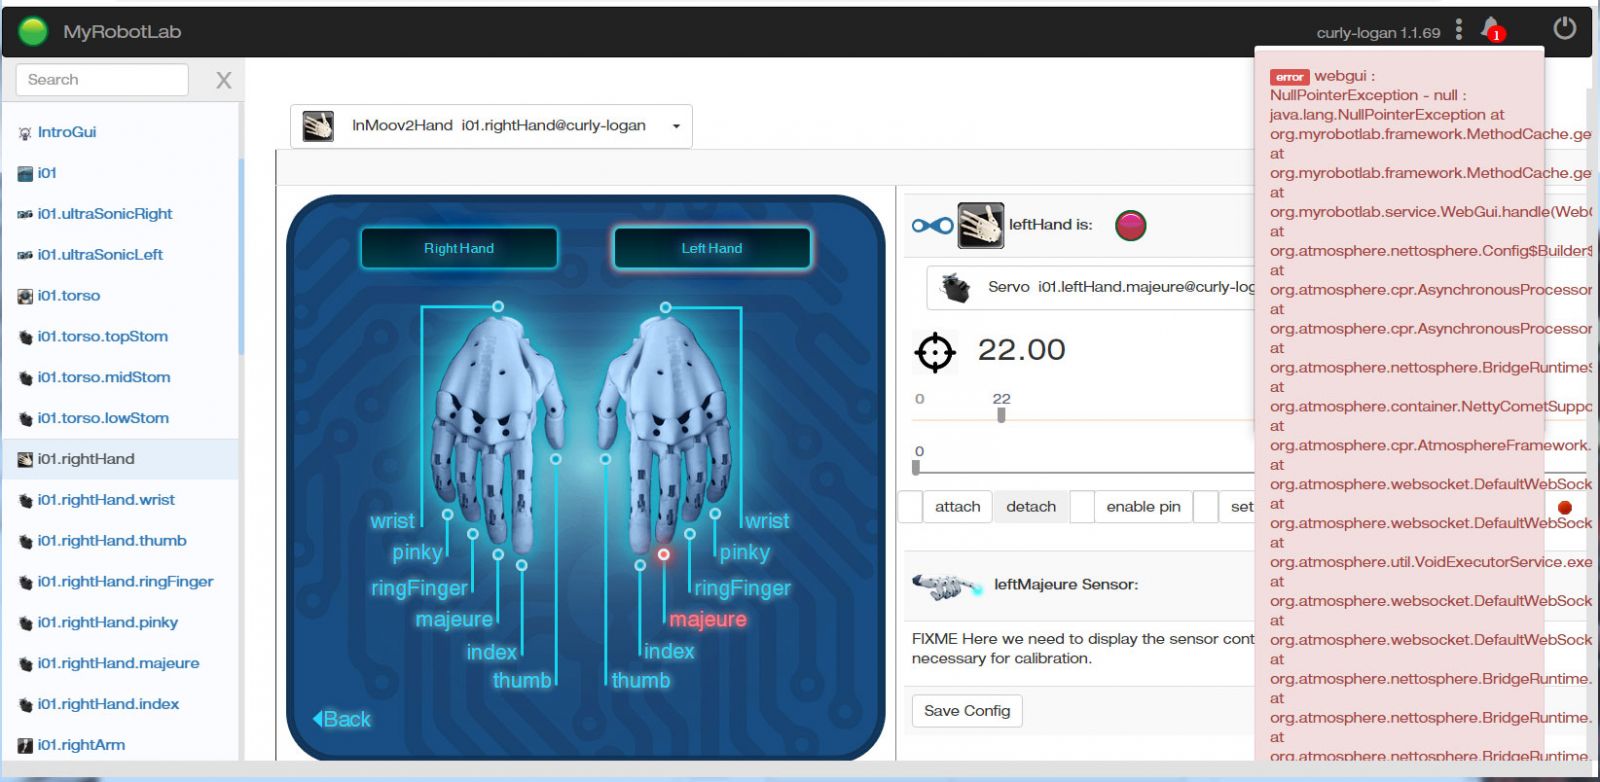Open i01.rightHand.wrist servo
1600x782 pixels.
[x=106, y=500]
